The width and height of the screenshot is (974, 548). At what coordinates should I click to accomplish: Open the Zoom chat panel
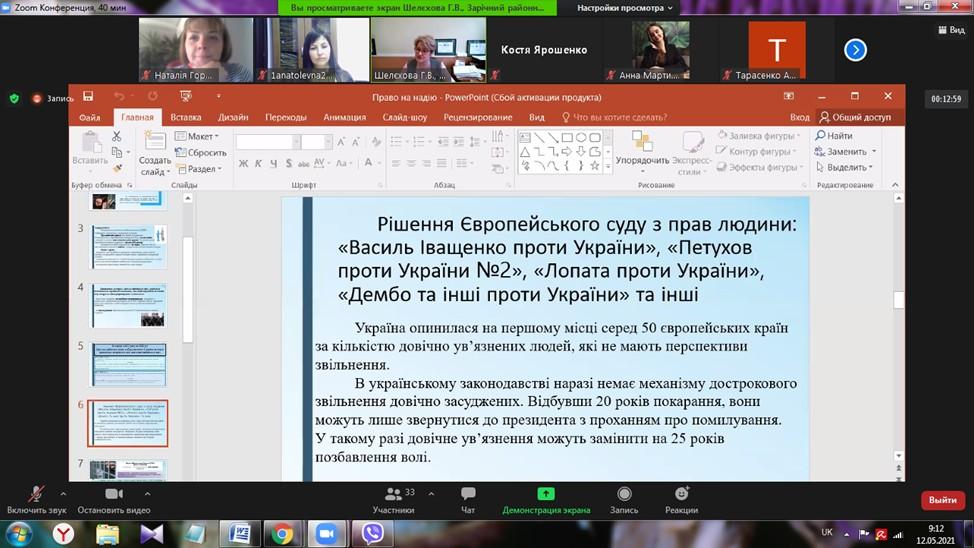point(468,495)
